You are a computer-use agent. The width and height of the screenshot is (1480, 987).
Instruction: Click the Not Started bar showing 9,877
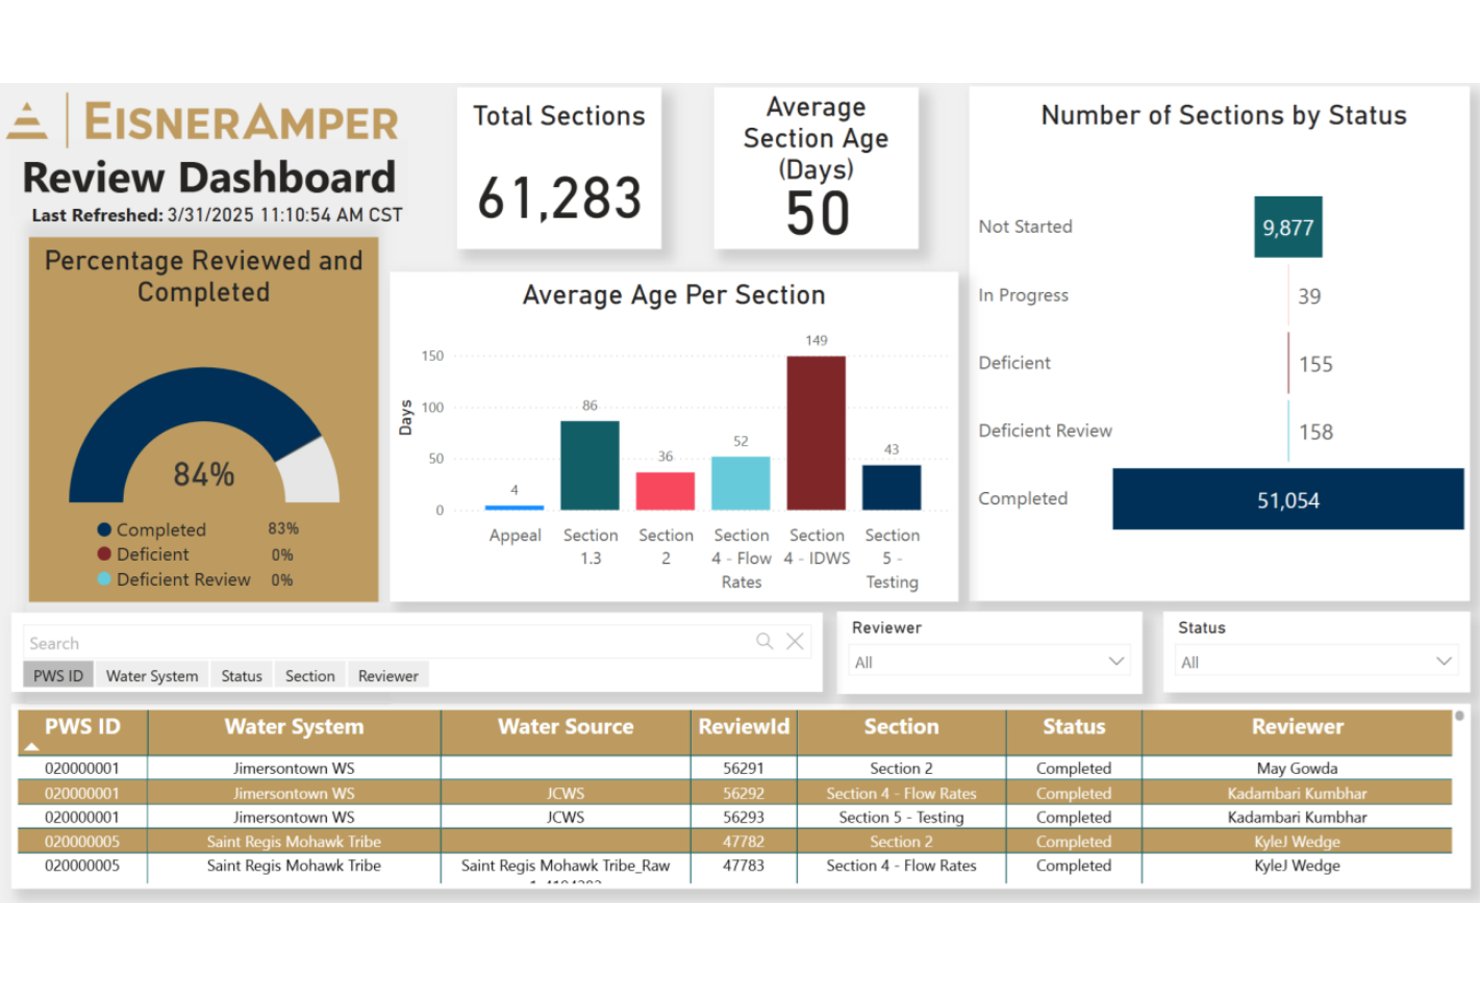coord(1288,227)
